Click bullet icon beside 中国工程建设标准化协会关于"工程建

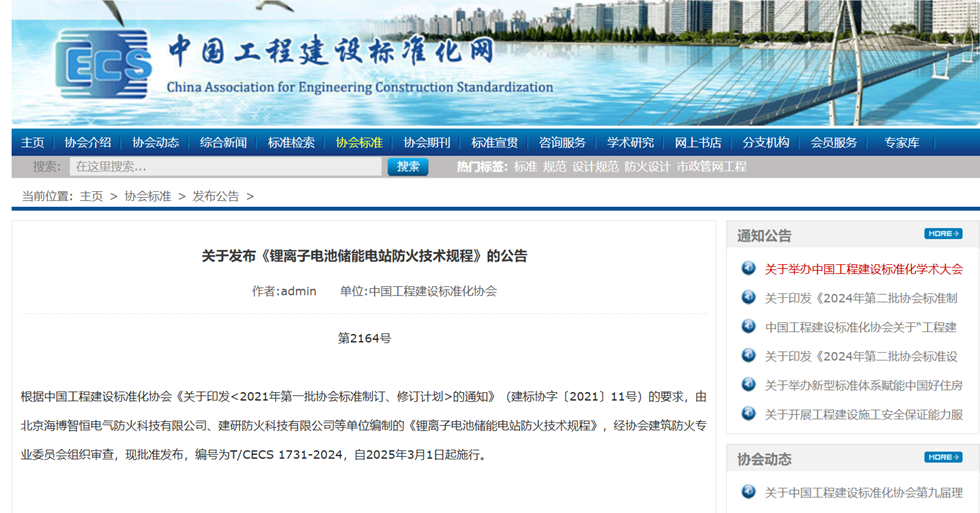748,326
